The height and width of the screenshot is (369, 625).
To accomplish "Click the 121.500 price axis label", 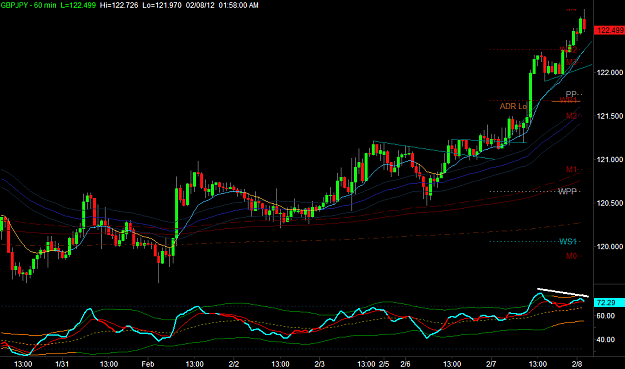I will coord(609,116).
